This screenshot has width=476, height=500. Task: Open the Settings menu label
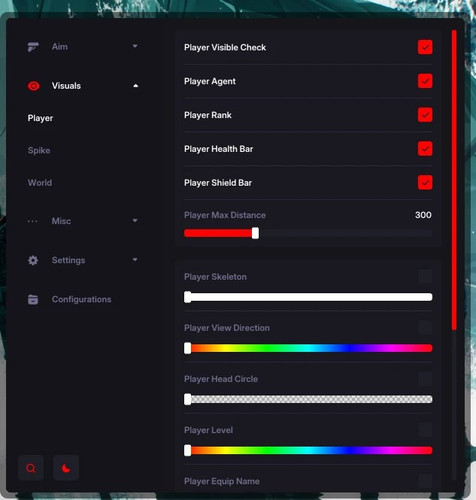(68, 260)
